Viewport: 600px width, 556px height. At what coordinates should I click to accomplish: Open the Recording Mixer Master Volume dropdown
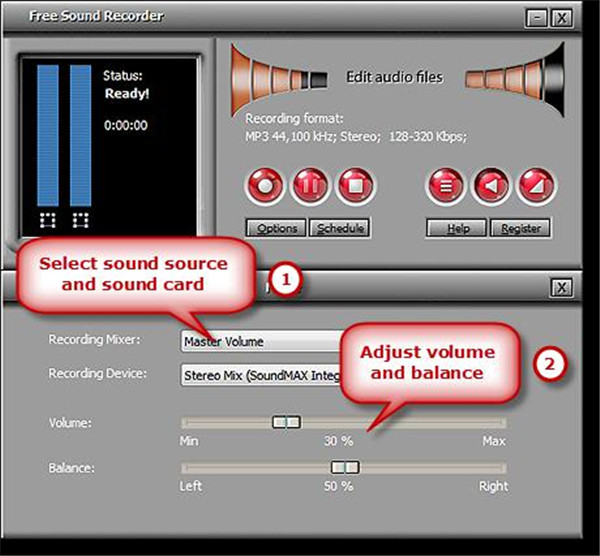pos(261,341)
